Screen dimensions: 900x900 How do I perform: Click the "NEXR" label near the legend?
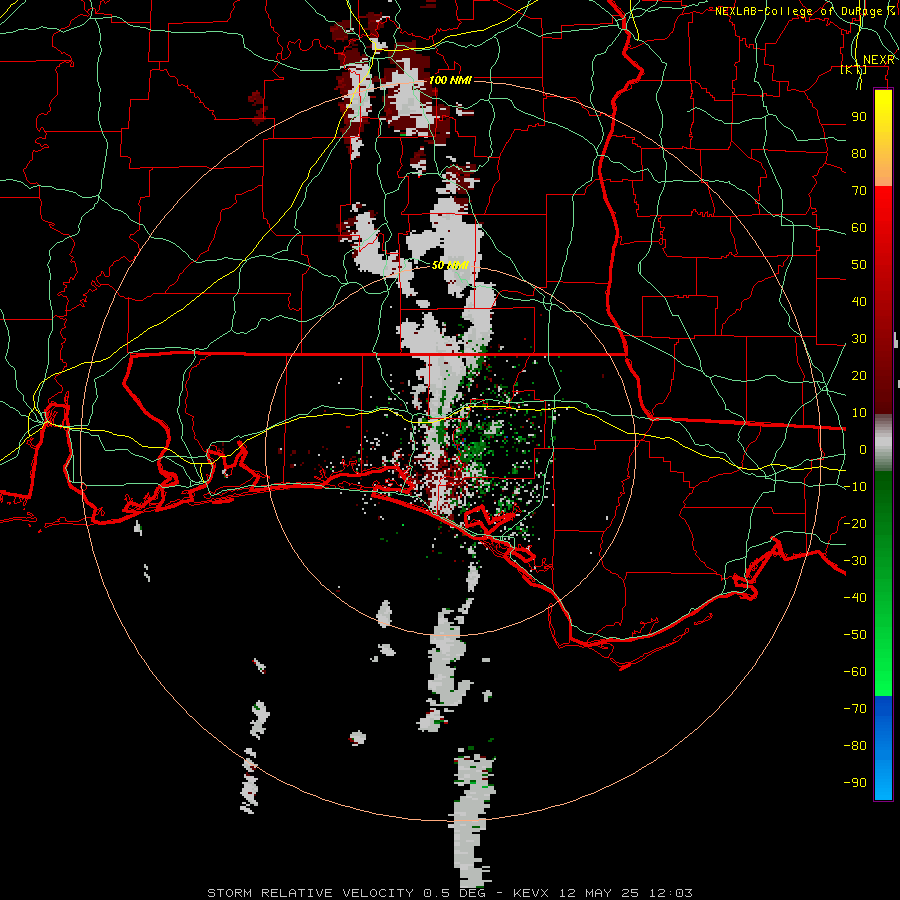(x=879, y=60)
